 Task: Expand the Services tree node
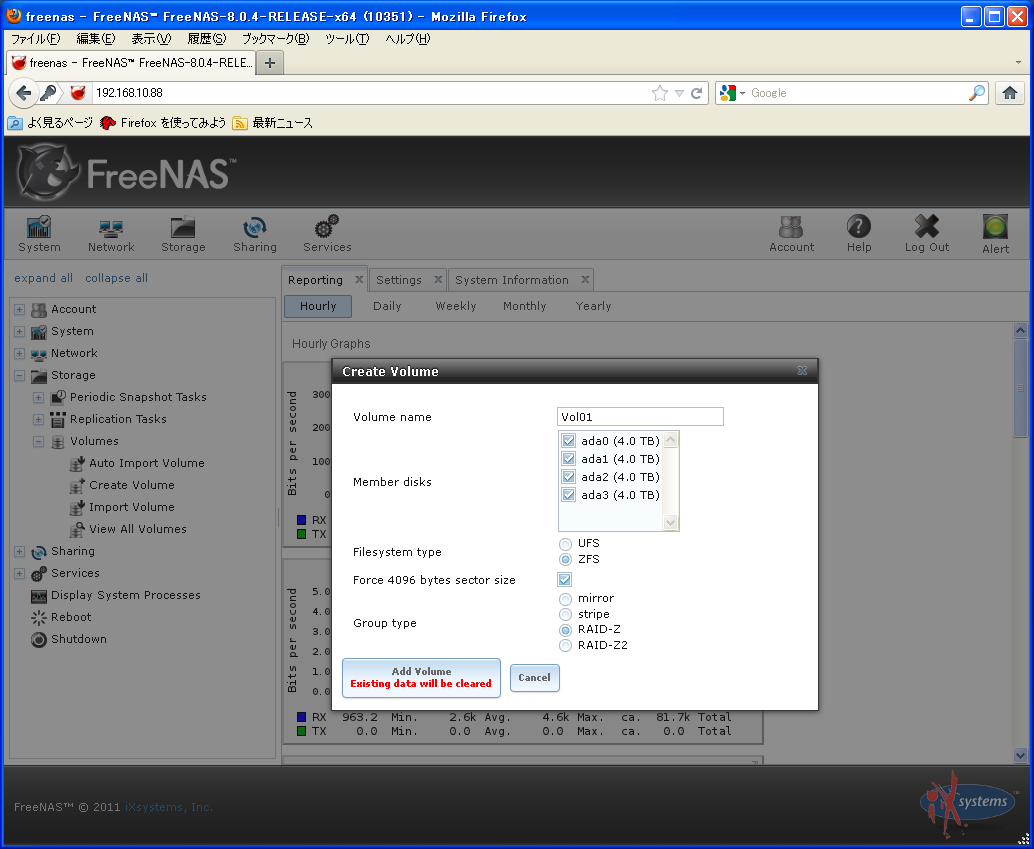(20, 573)
